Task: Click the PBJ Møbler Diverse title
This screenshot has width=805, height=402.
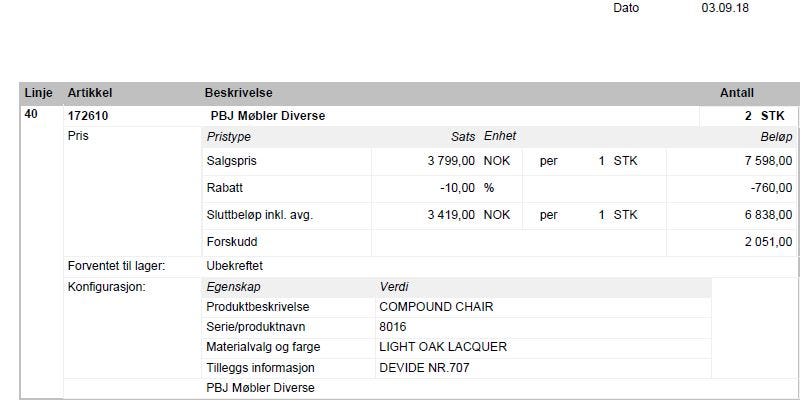Action: pyautogui.click(x=268, y=116)
